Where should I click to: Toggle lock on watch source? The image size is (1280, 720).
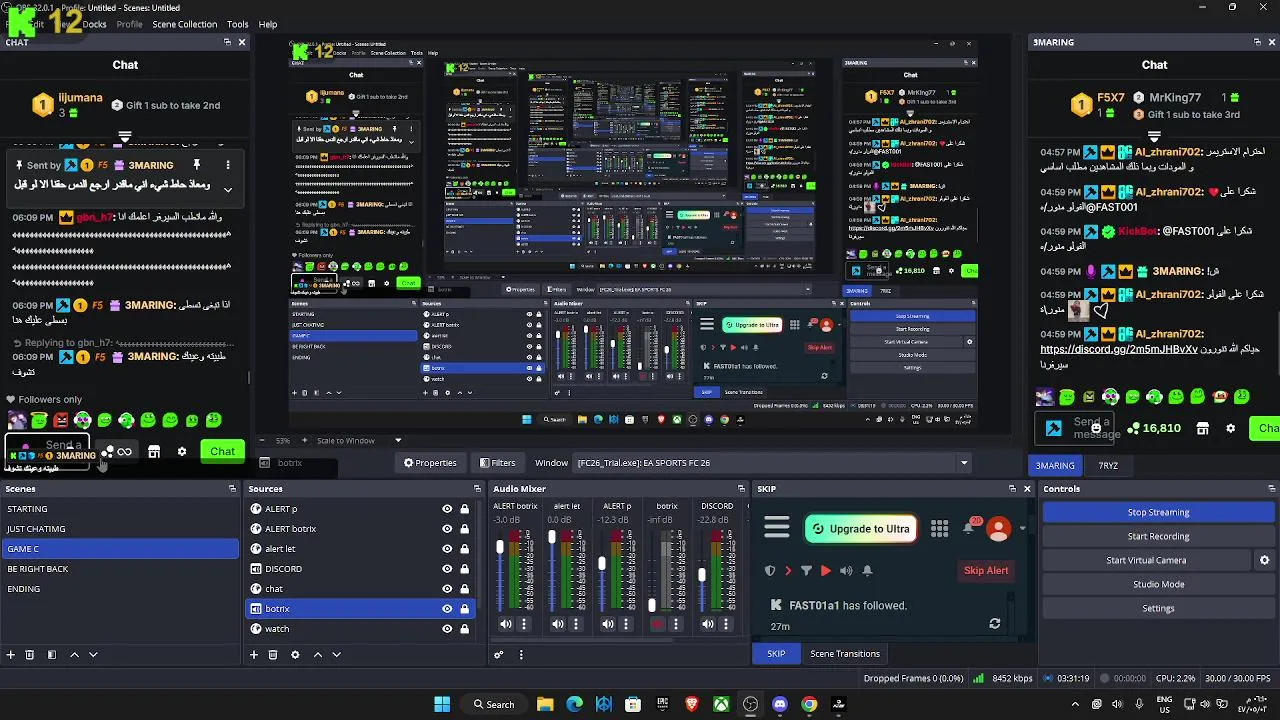point(465,629)
